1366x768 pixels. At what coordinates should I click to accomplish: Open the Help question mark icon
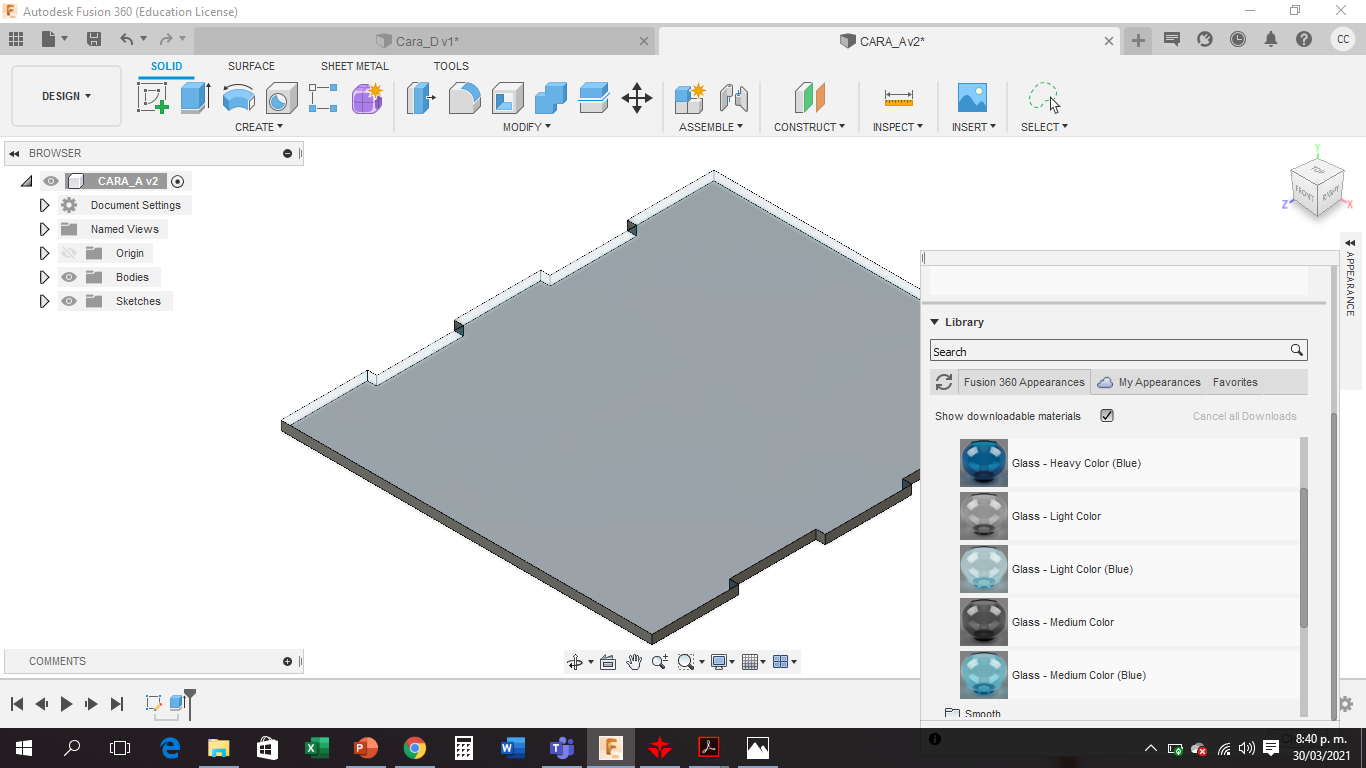pyautogui.click(x=1304, y=39)
